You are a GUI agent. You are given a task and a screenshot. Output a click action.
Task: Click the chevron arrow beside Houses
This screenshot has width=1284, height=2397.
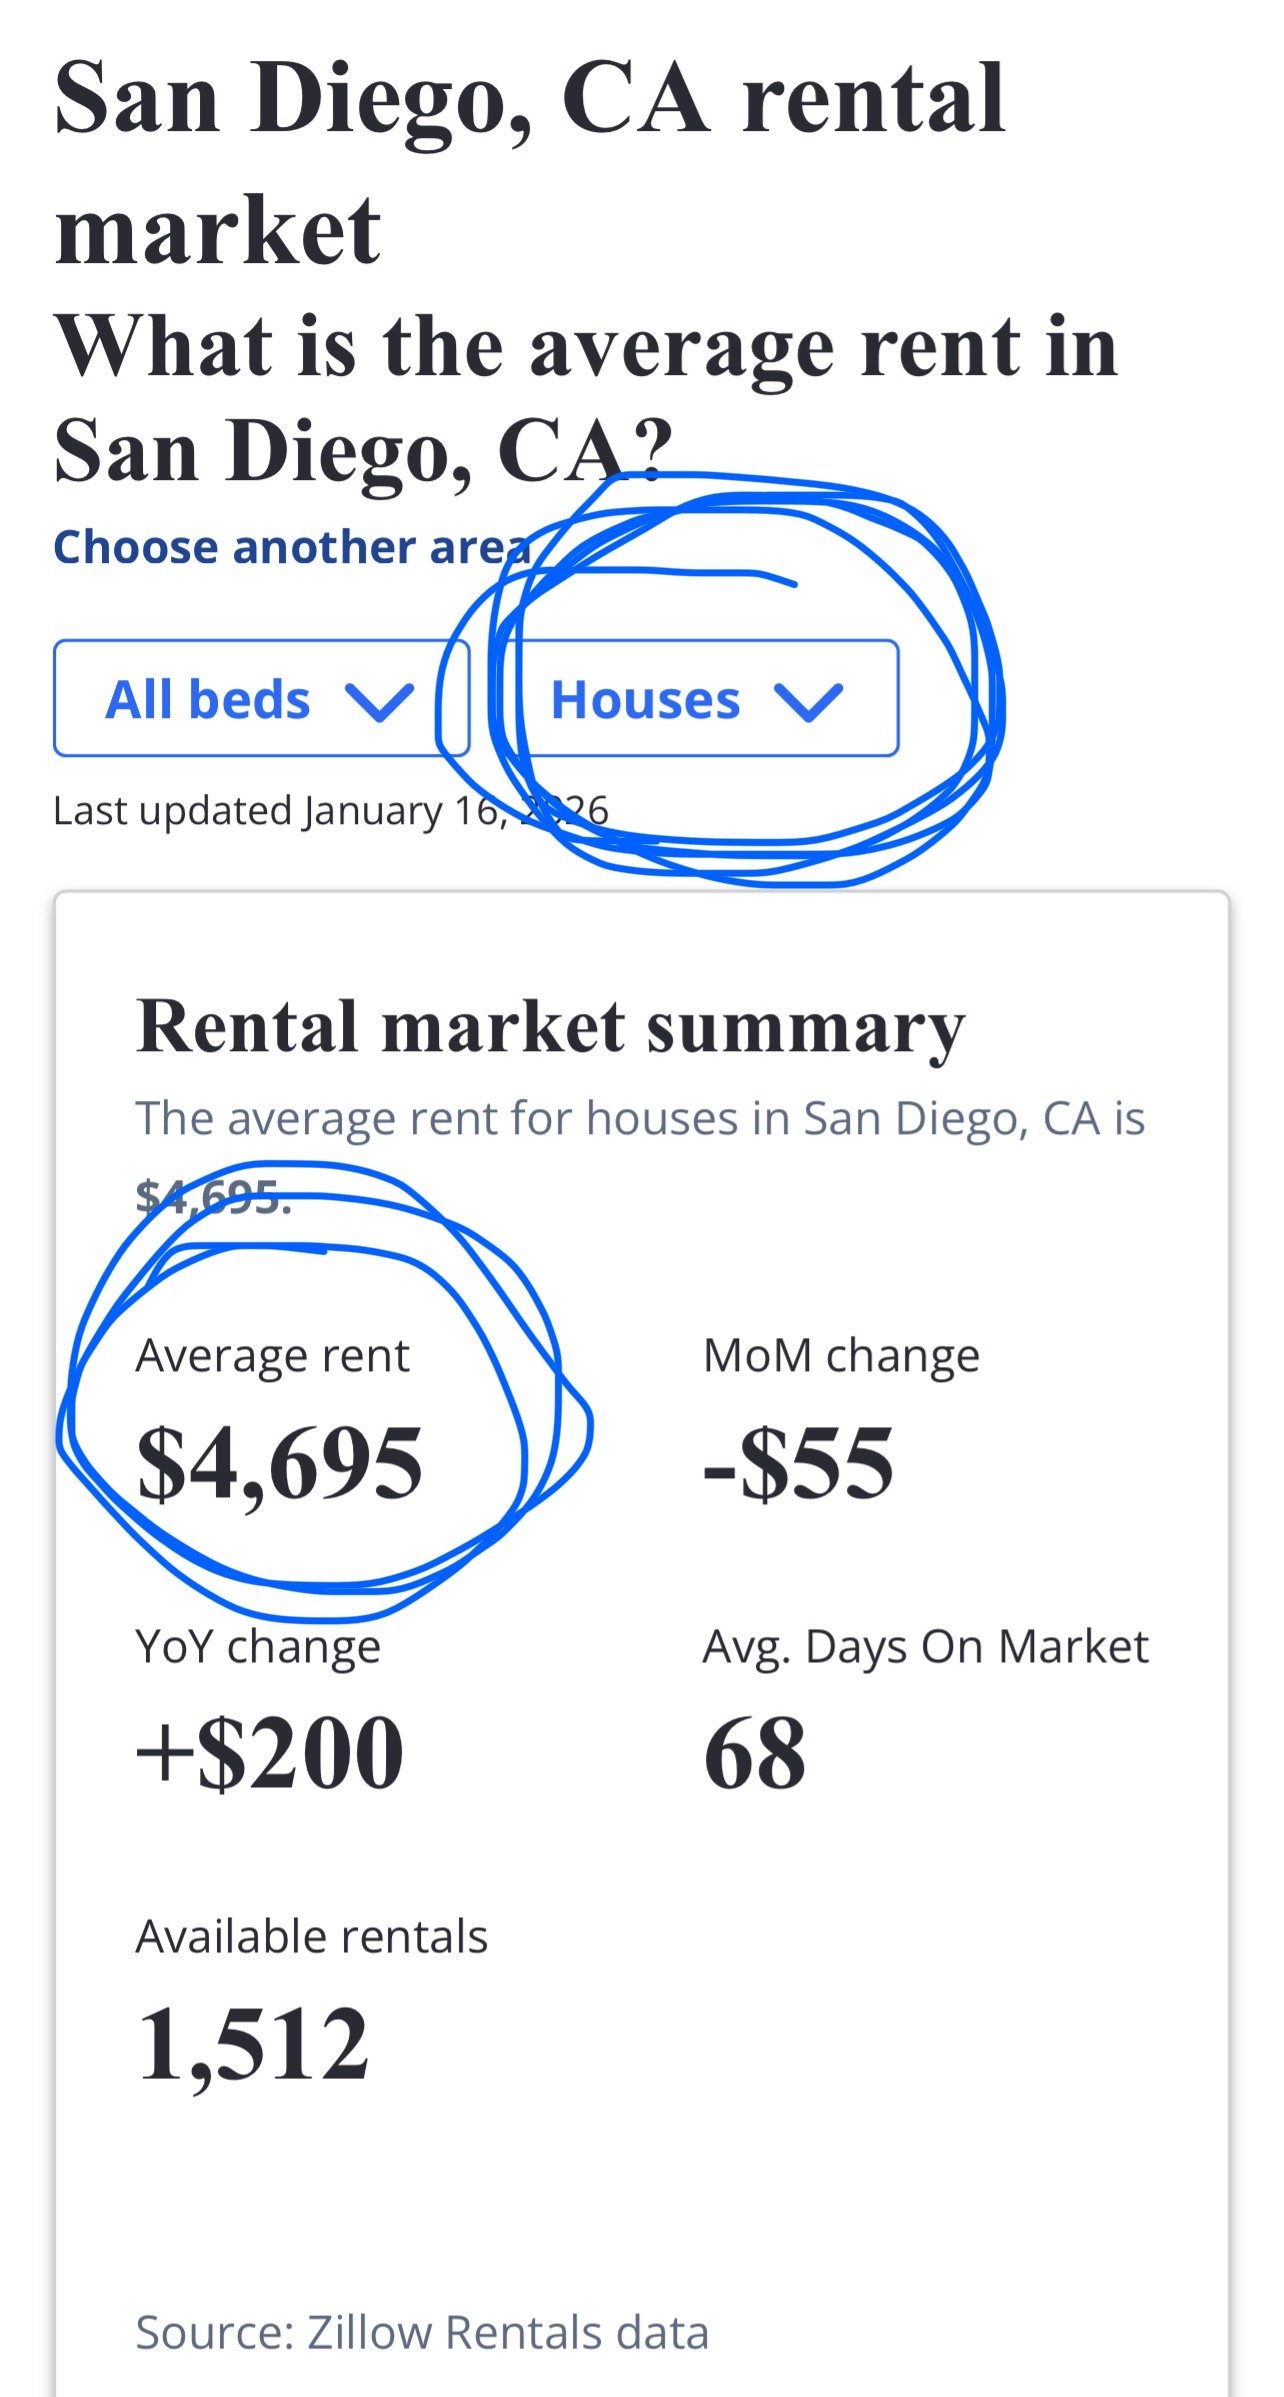click(x=808, y=701)
